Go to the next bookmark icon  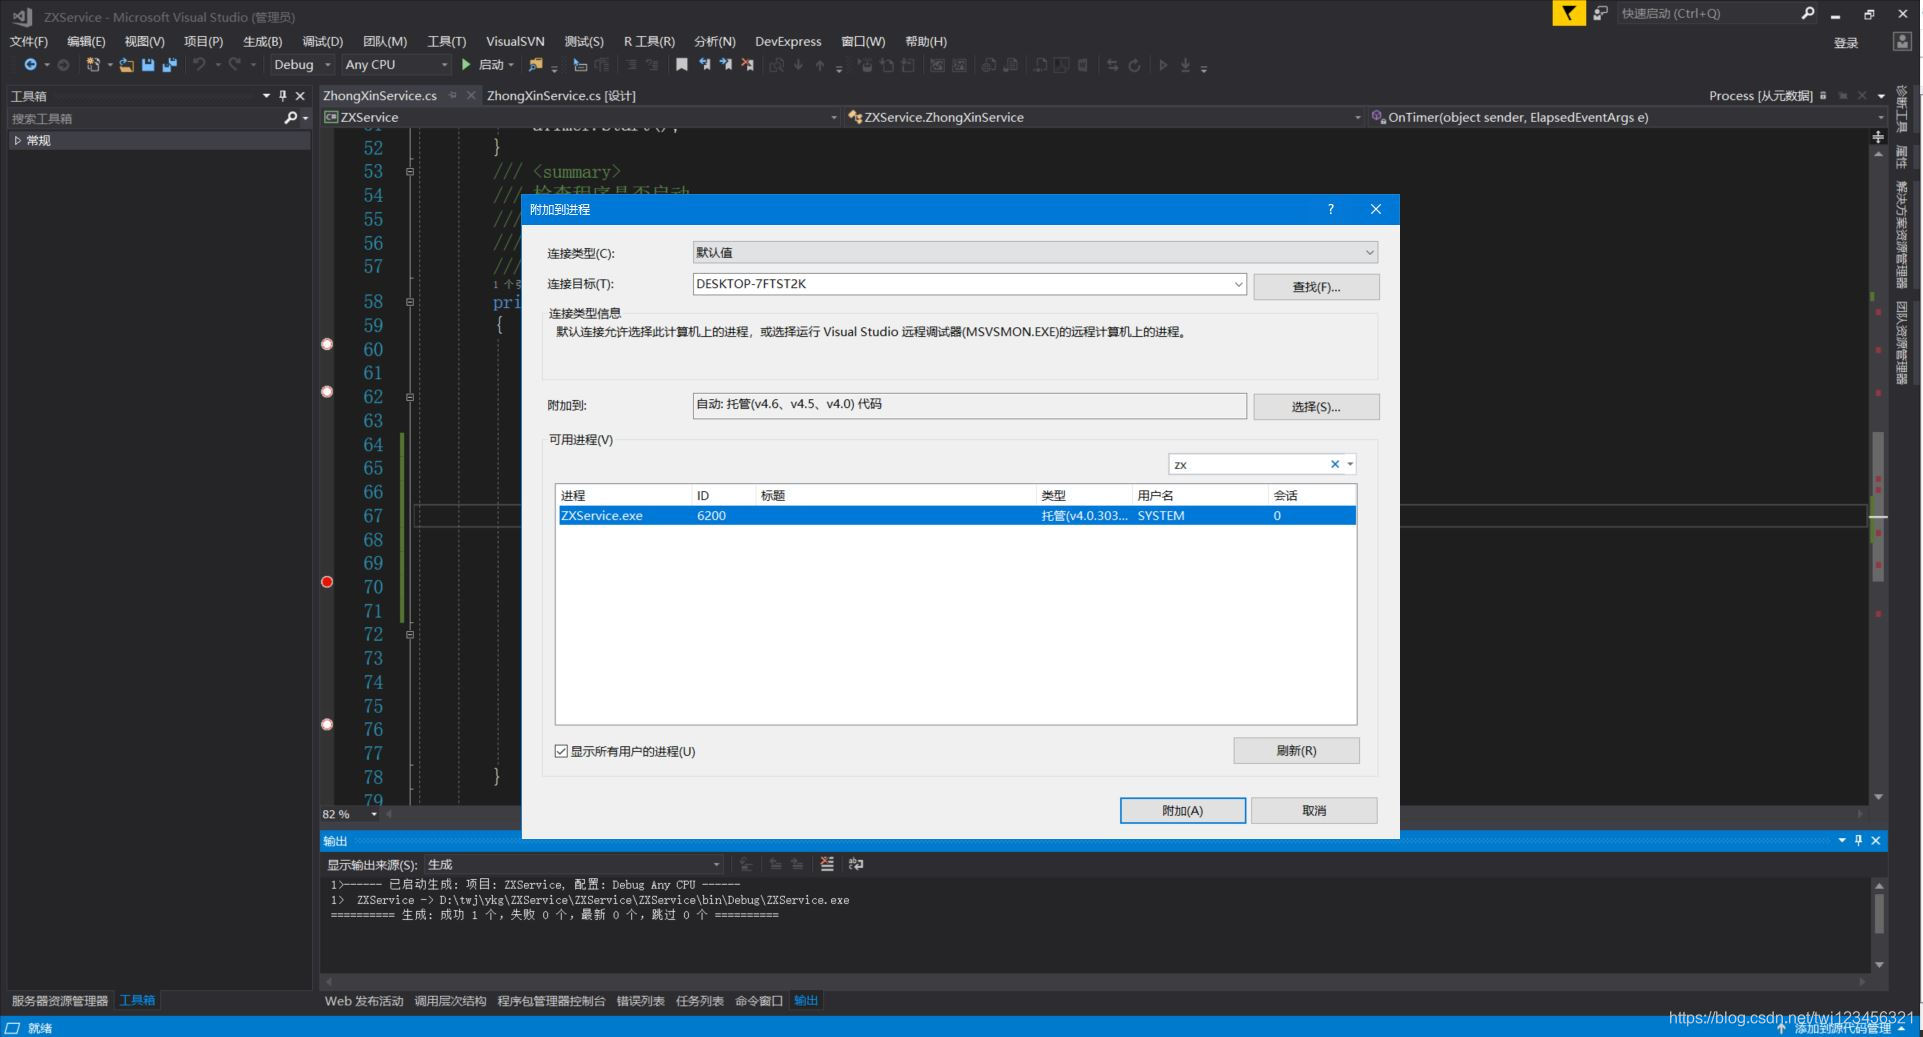tap(726, 65)
